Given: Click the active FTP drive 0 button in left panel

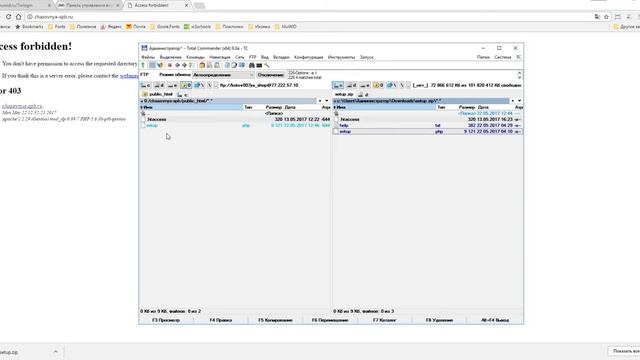Looking at the screenshot, I should pos(186,85).
